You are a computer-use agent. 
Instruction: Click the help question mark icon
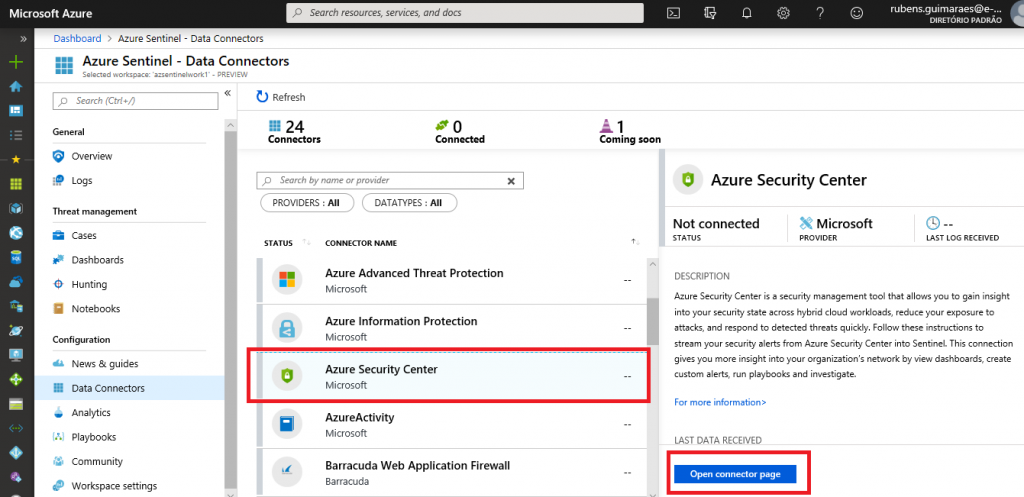pos(819,13)
